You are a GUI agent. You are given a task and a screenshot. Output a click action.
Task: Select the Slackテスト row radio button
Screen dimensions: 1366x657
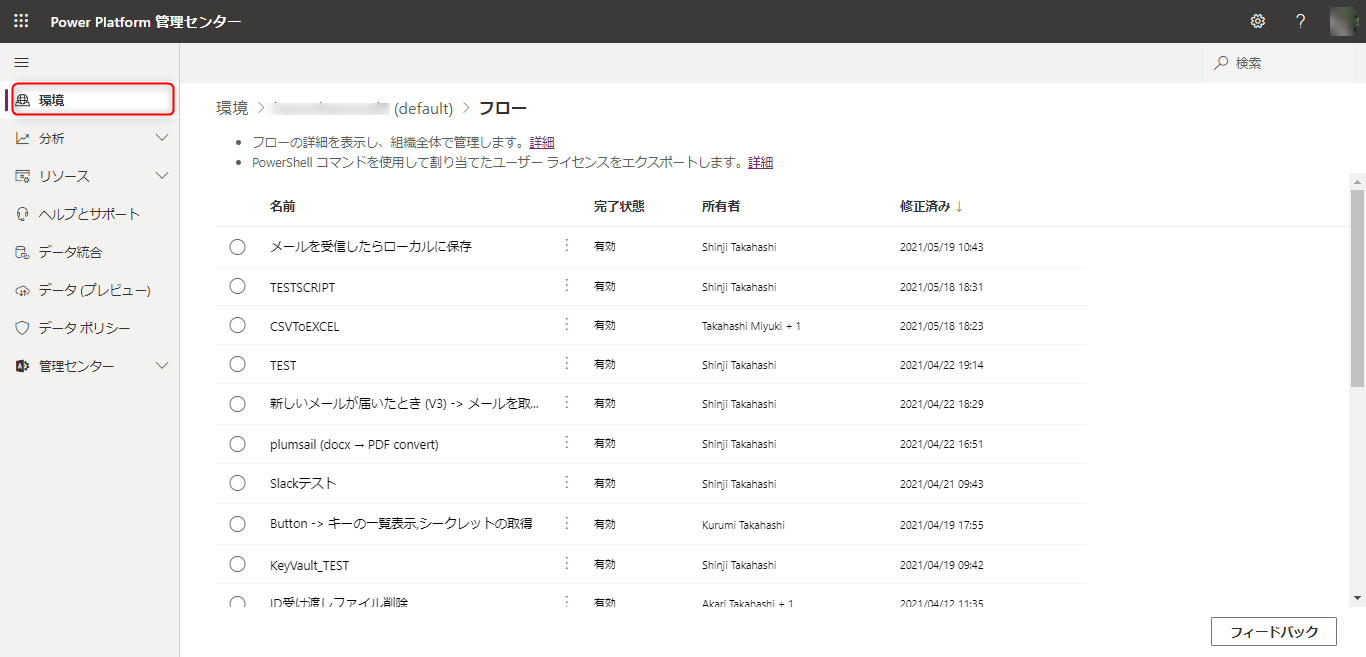[x=237, y=483]
